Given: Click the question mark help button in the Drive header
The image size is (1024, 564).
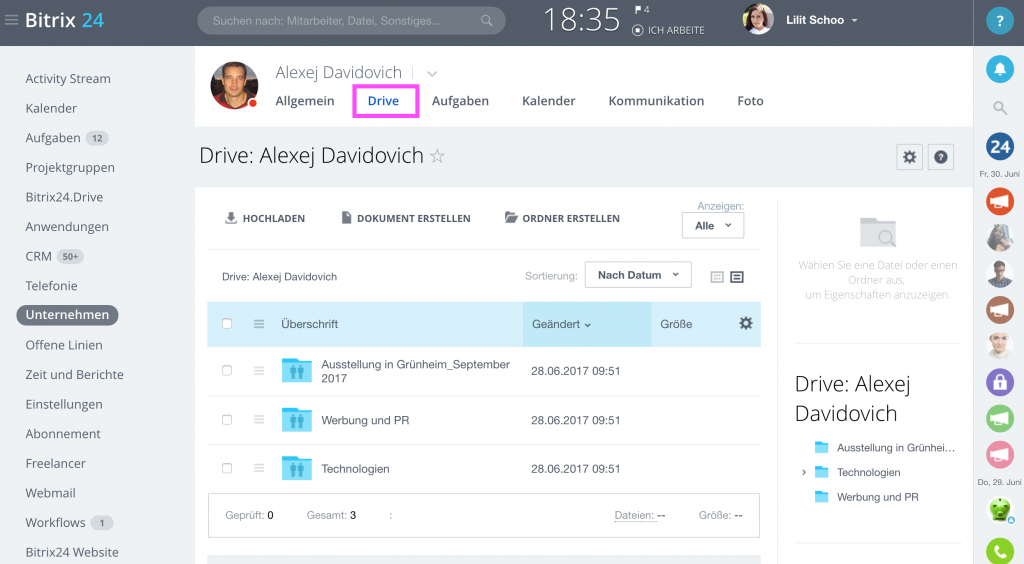Looking at the screenshot, I should [940, 157].
